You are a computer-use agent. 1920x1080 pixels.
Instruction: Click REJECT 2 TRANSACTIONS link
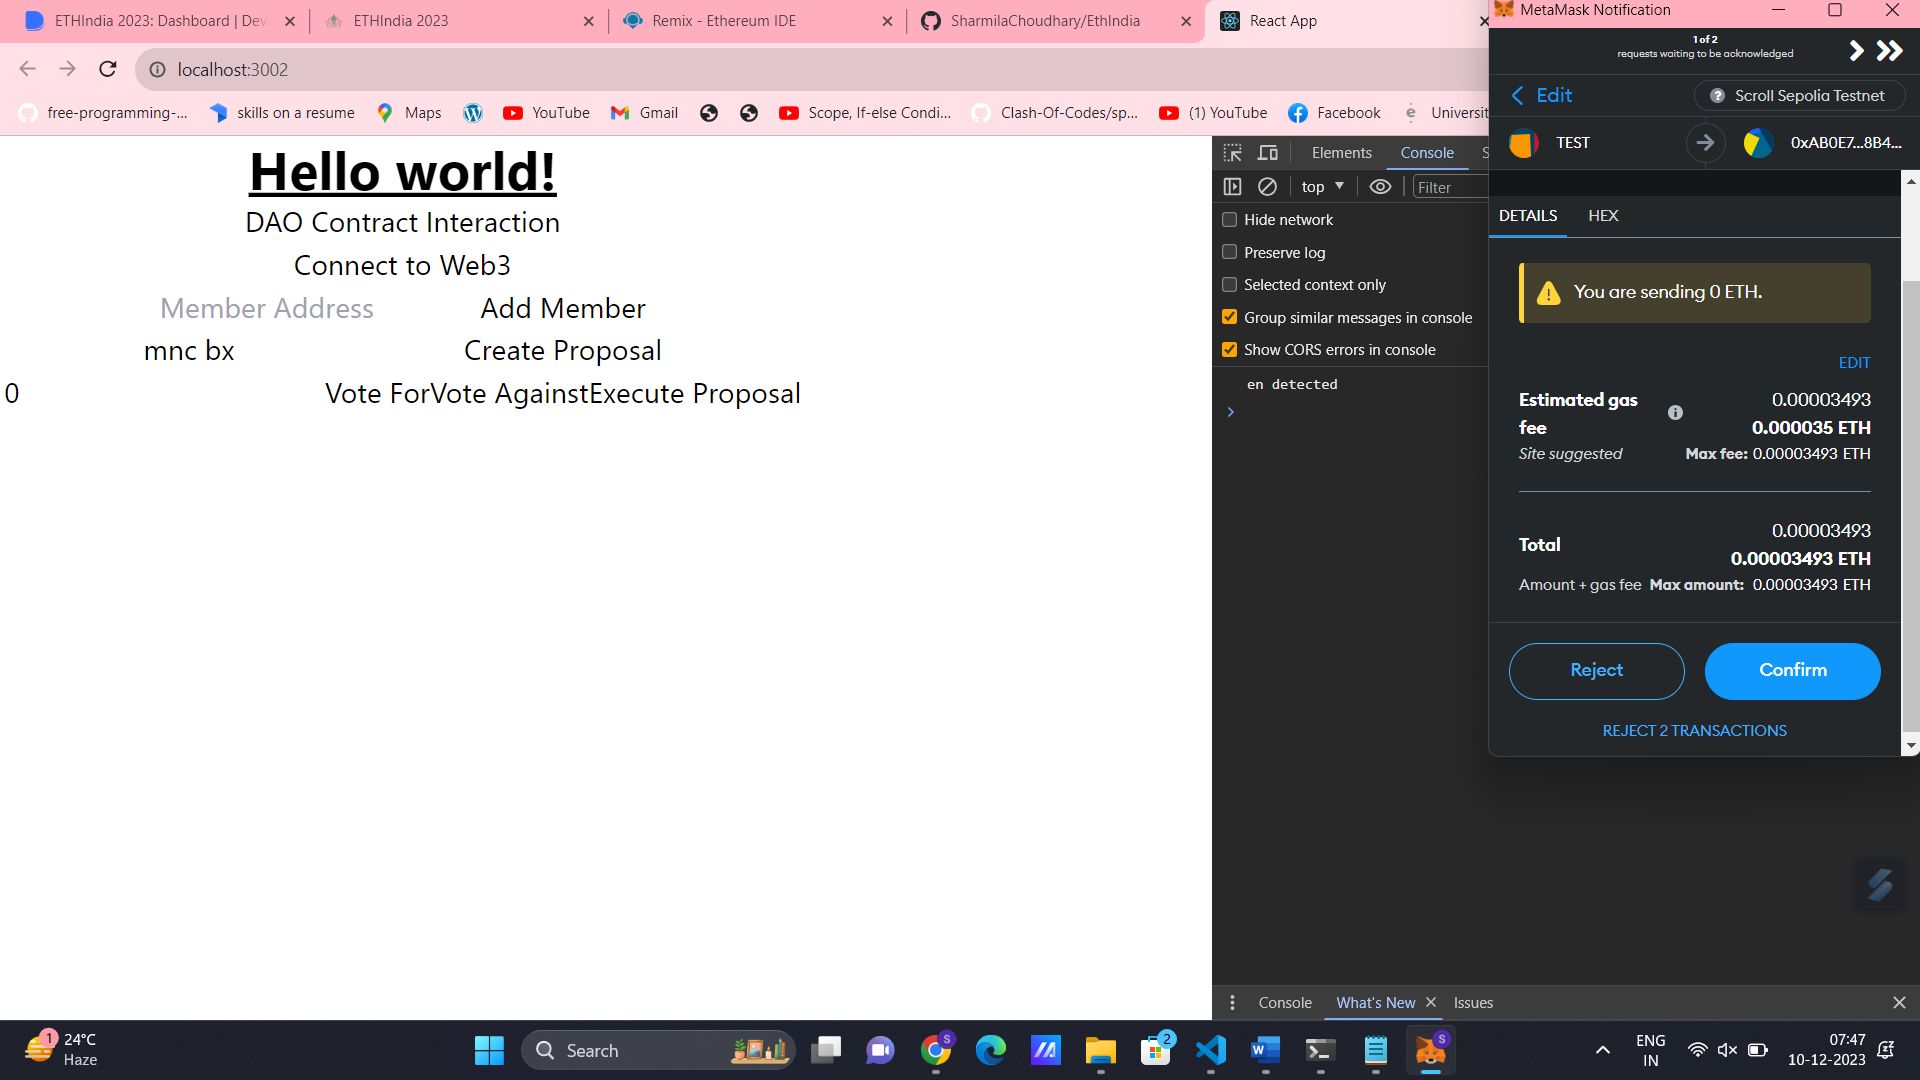point(1694,731)
